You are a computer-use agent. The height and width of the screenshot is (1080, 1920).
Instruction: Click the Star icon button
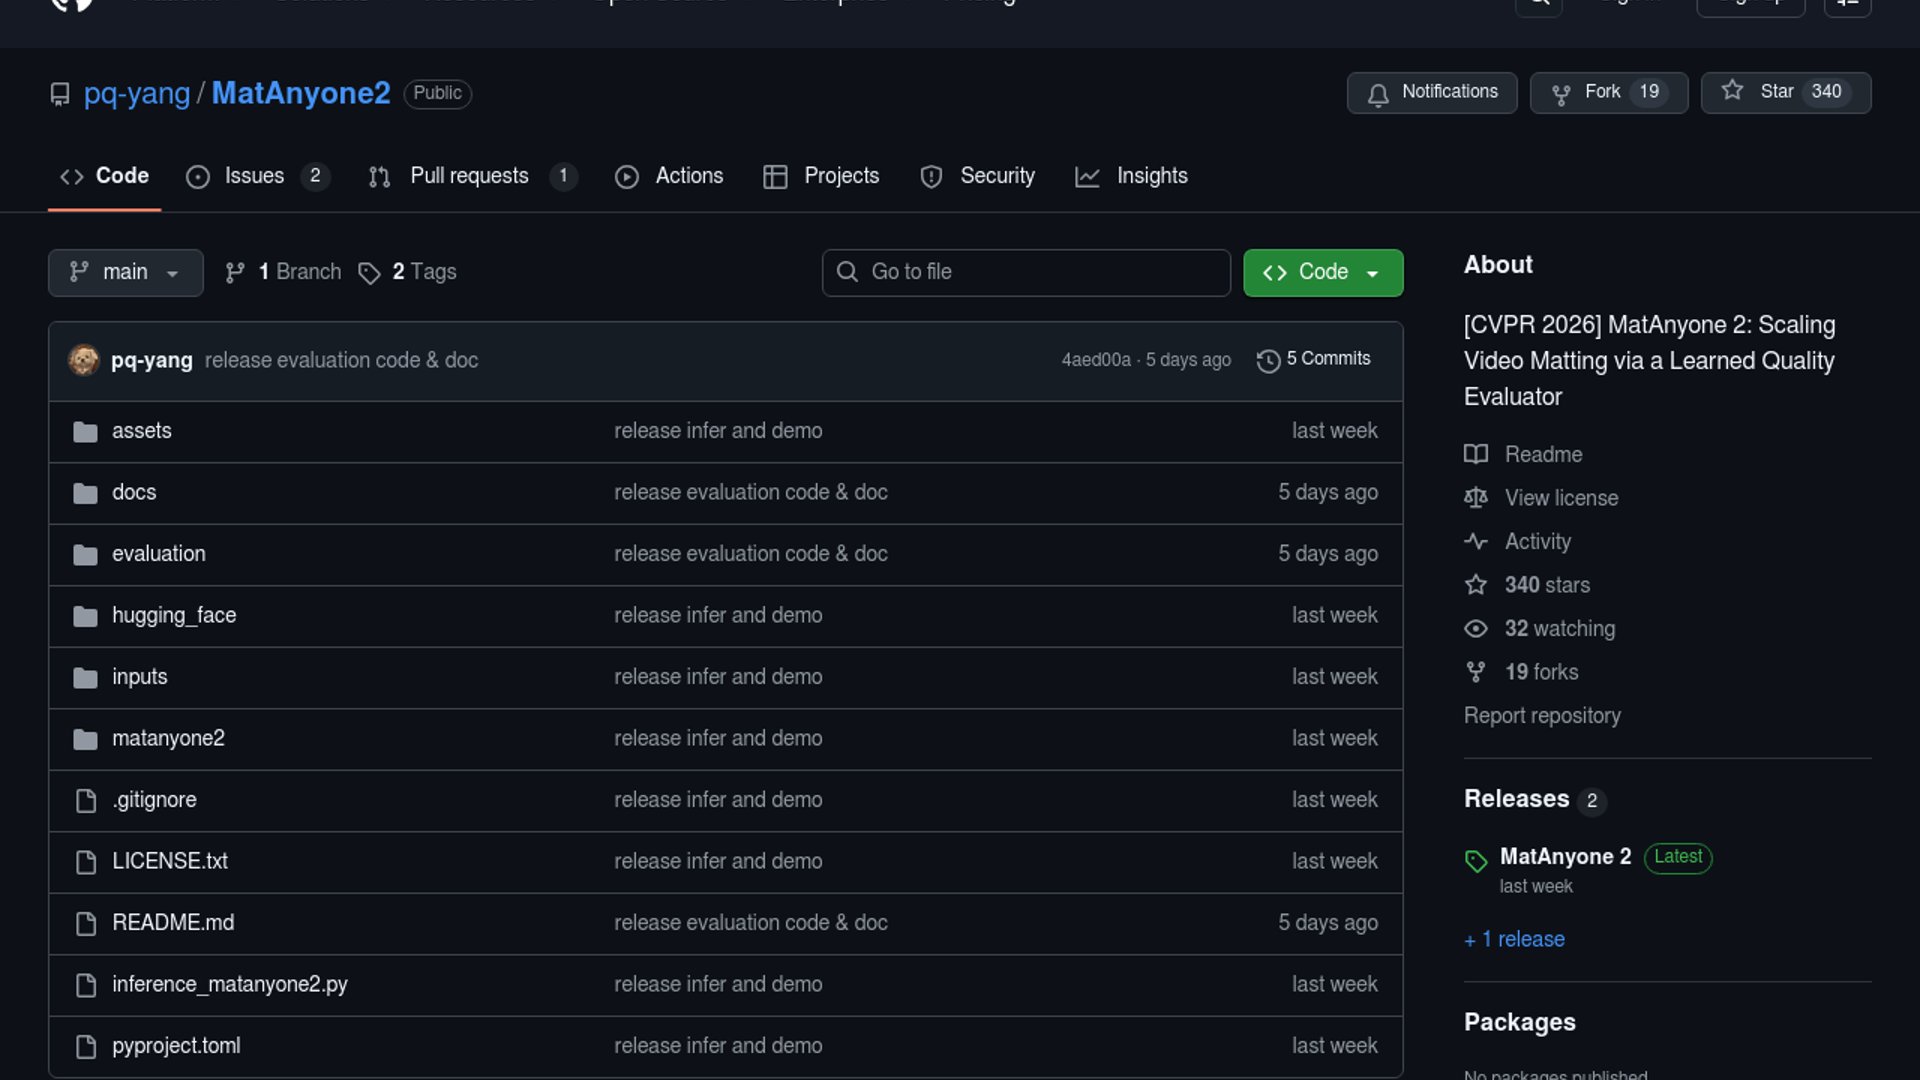click(x=1732, y=92)
